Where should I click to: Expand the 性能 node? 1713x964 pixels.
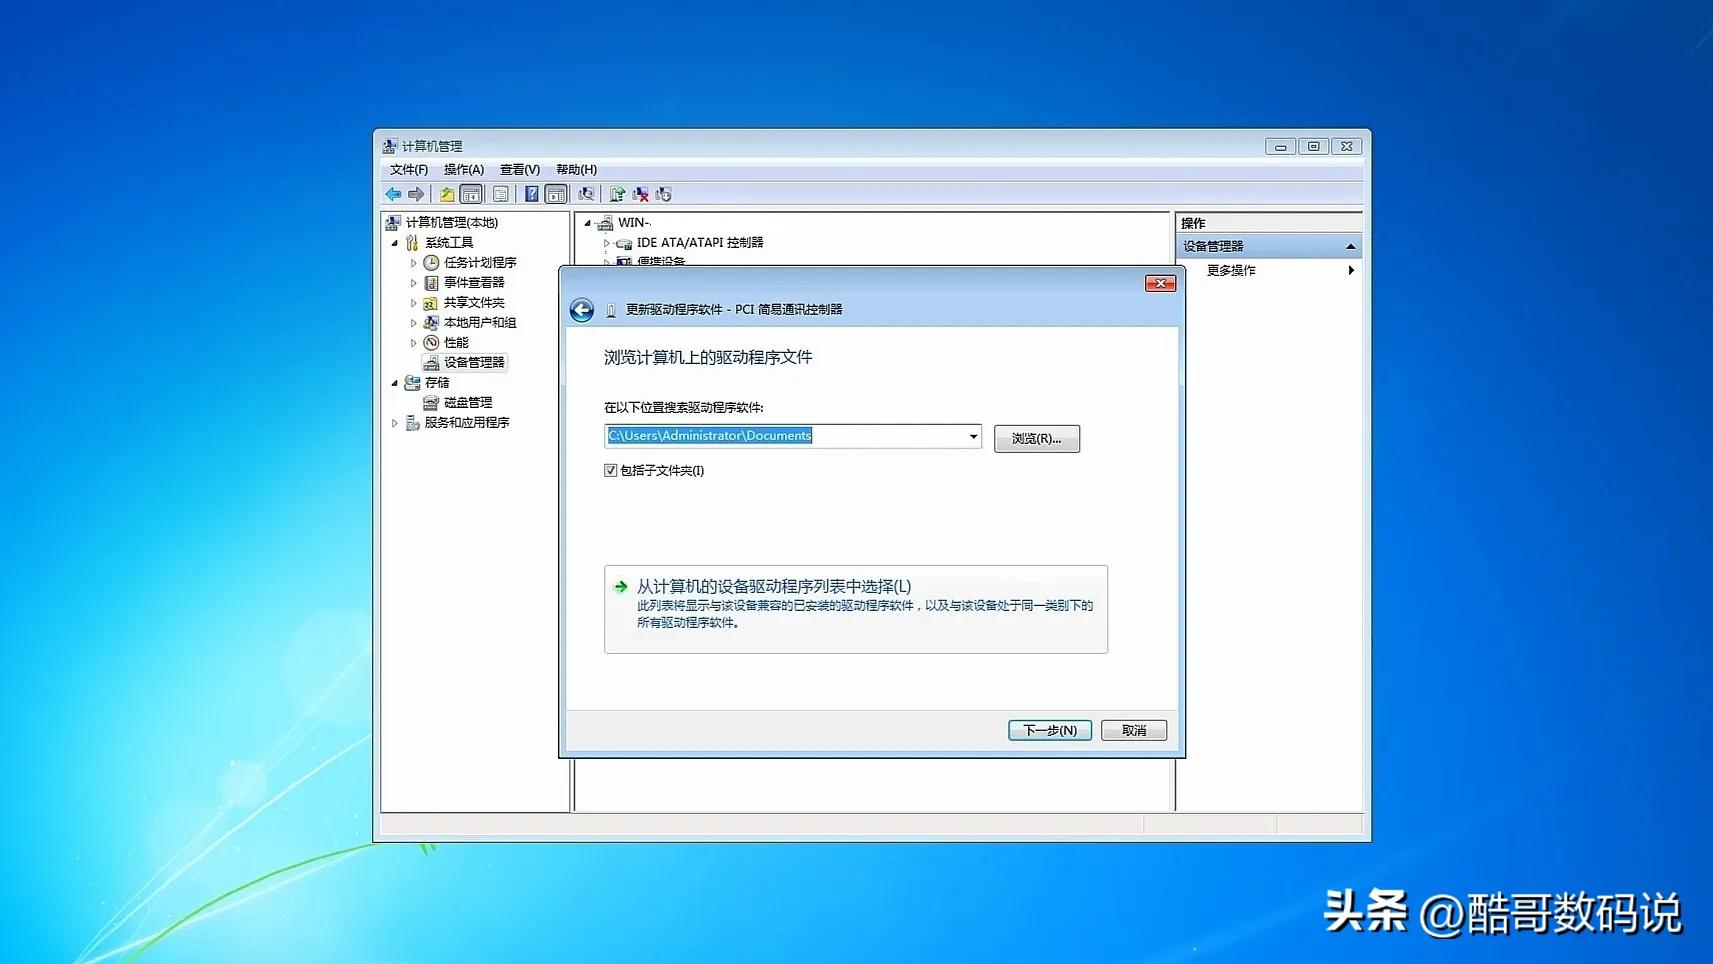click(x=413, y=343)
